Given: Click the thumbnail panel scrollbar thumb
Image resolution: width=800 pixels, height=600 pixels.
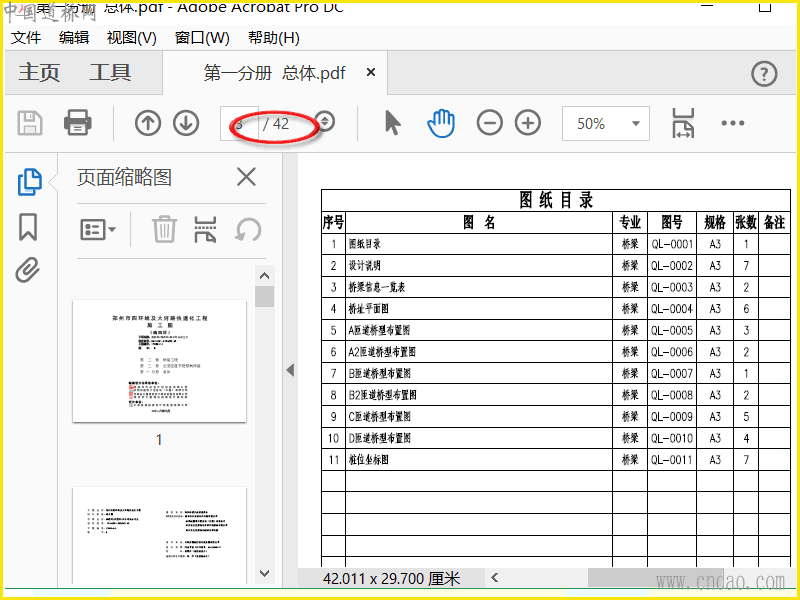Looking at the screenshot, I should click(264, 296).
